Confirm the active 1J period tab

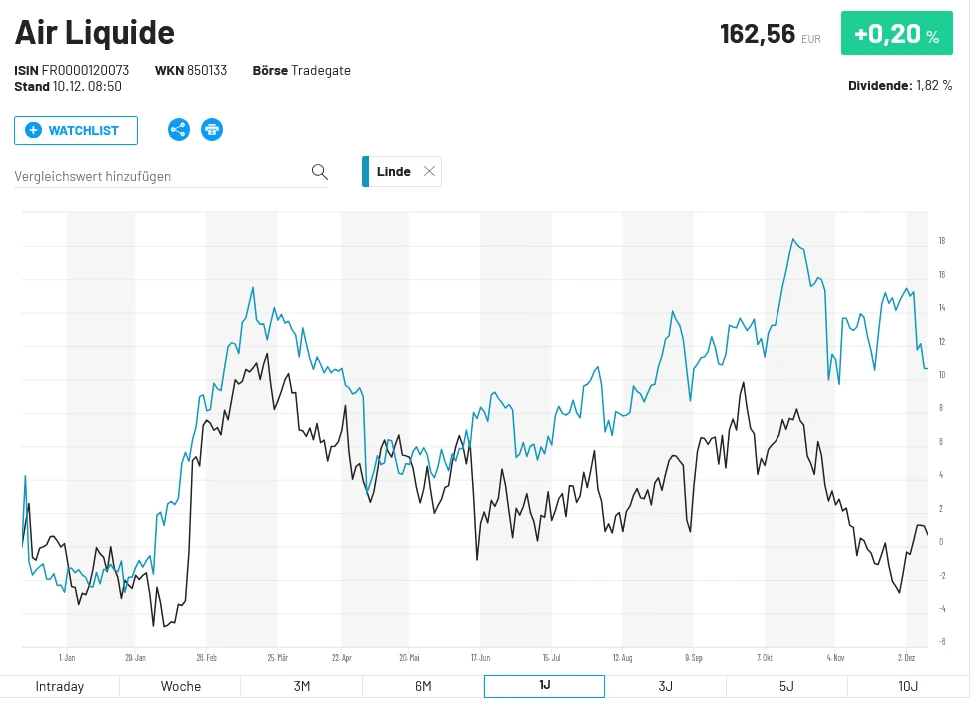(x=544, y=686)
